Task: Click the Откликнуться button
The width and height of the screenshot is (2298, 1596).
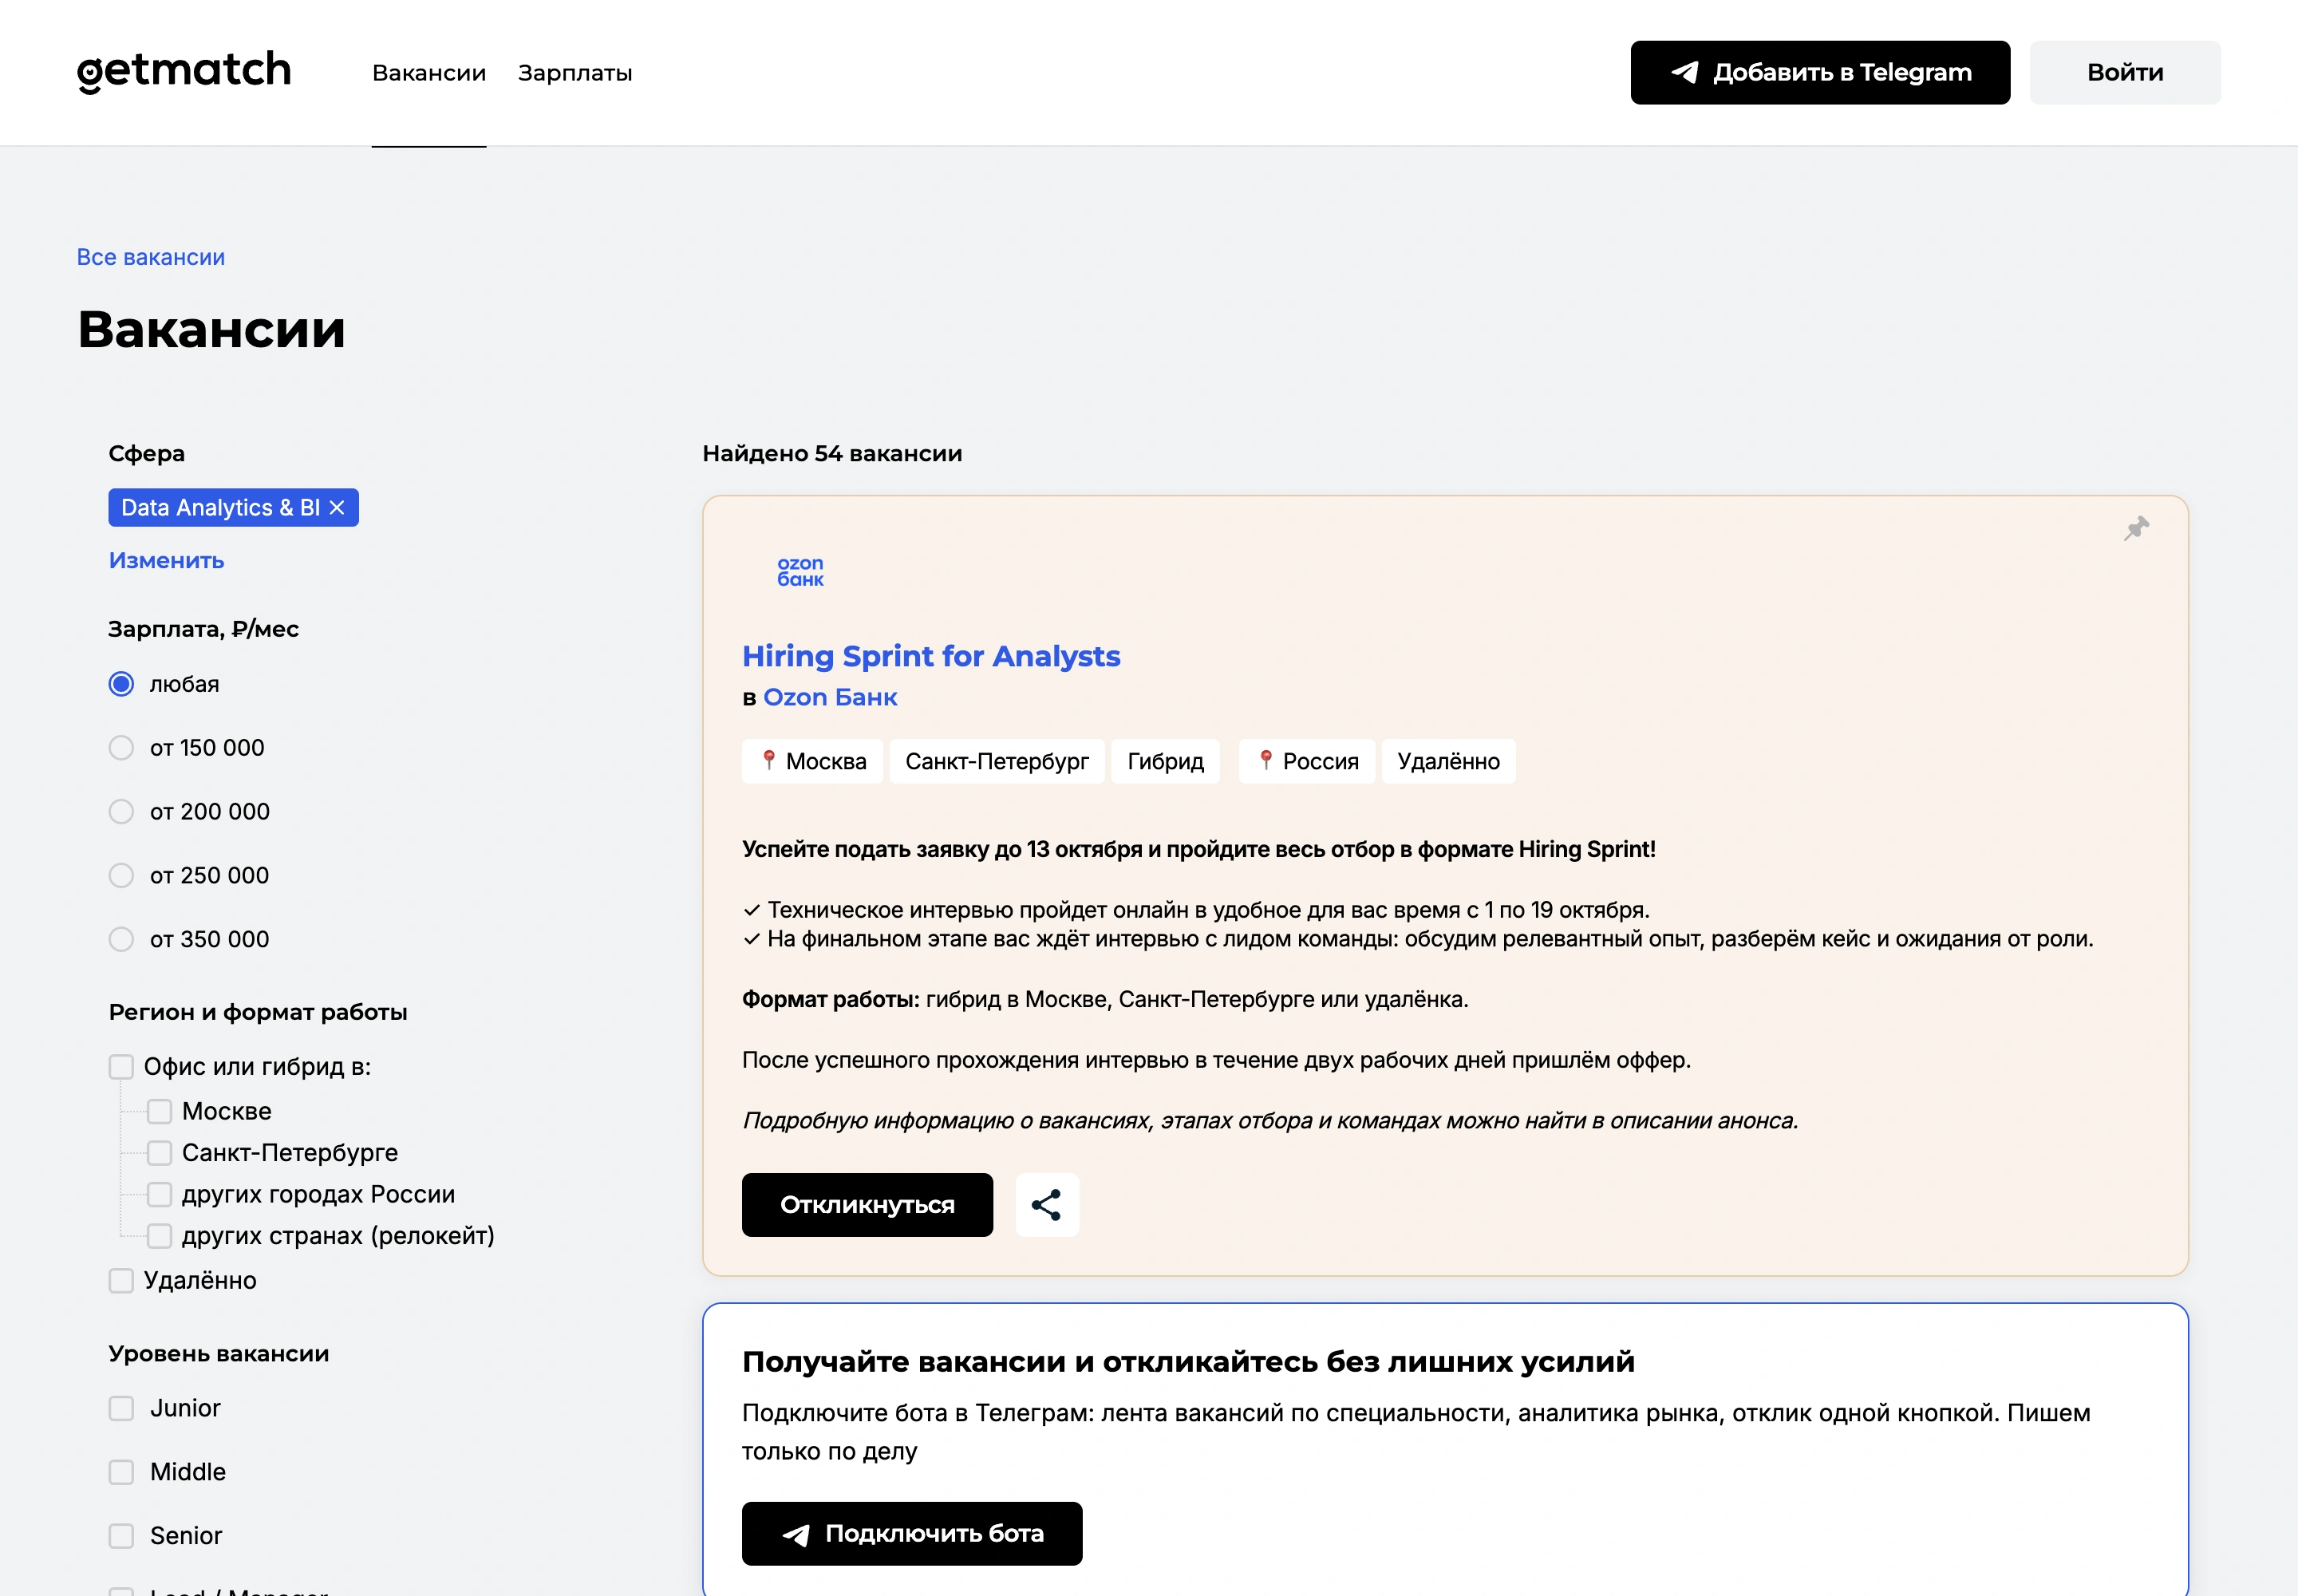Action: [867, 1205]
